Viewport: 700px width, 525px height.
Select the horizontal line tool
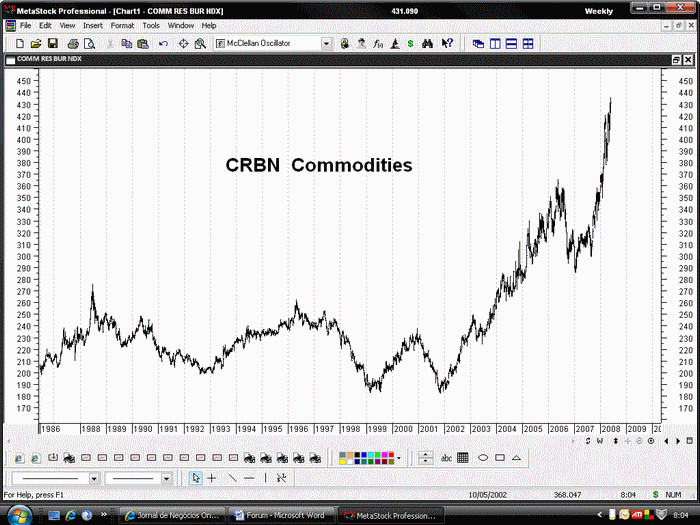click(x=249, y=478)
